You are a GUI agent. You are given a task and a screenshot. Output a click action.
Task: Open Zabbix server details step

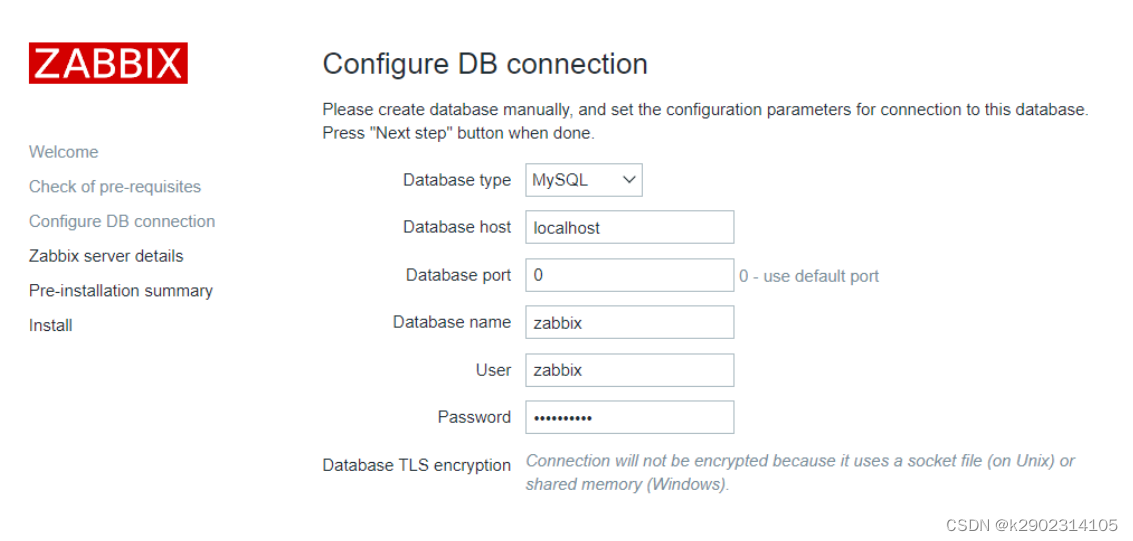pos(106,256)
